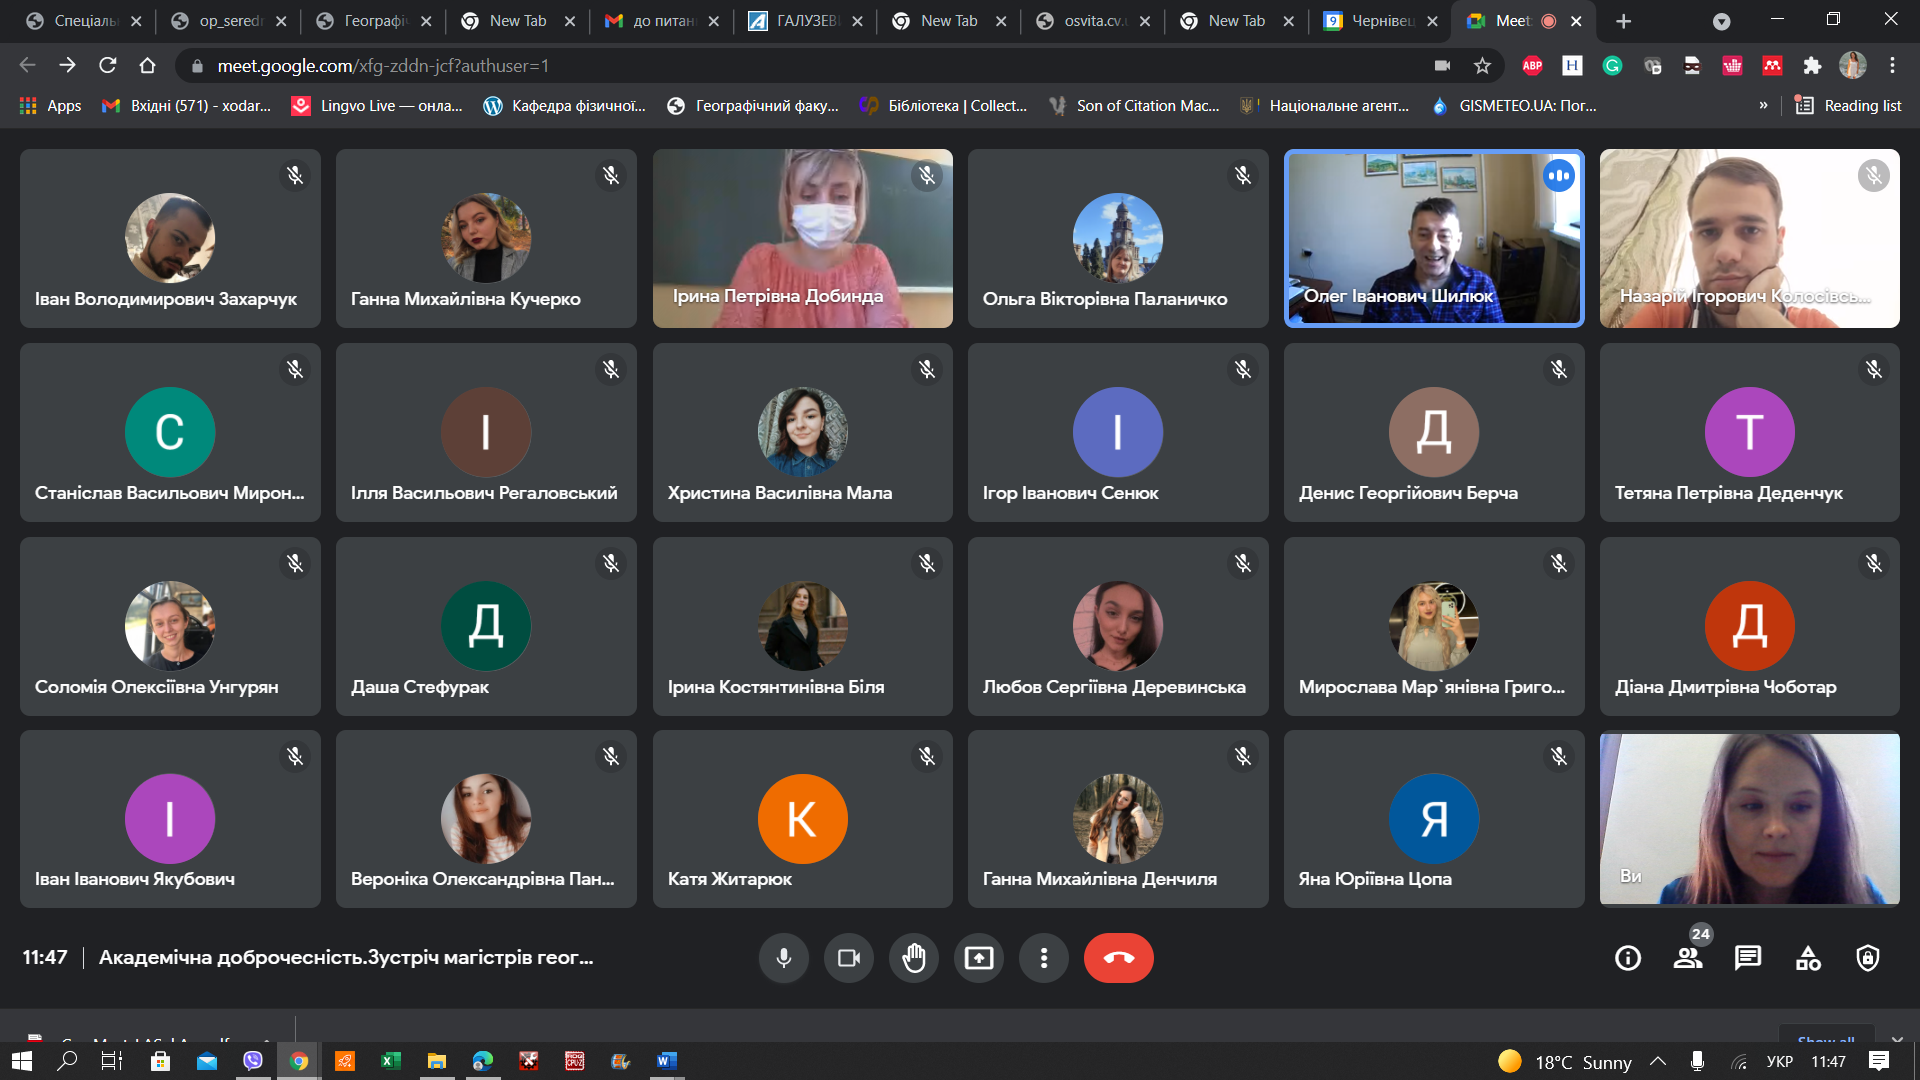Screen dimensions: 1920x1080
Task: Switch УКР keyboard language
Action: coord(1780,1061)
